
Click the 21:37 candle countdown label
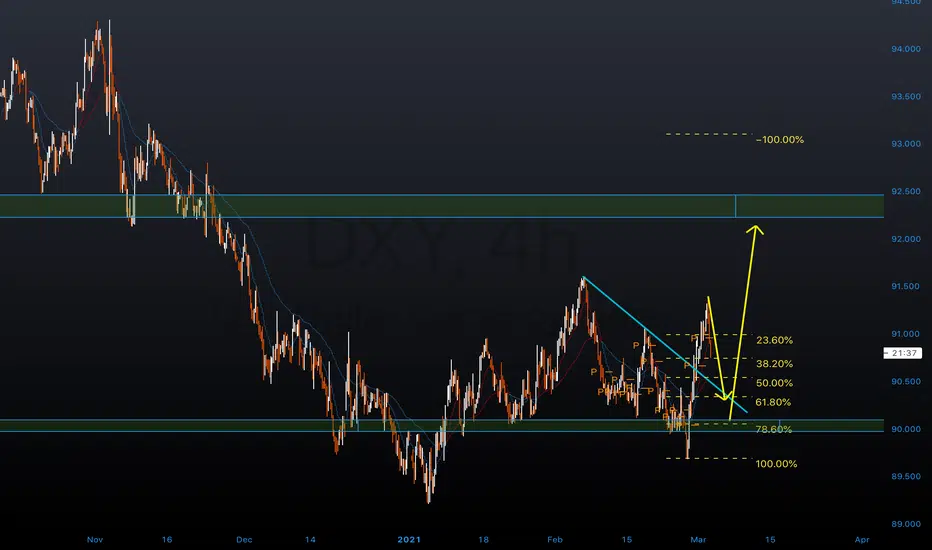903,353
